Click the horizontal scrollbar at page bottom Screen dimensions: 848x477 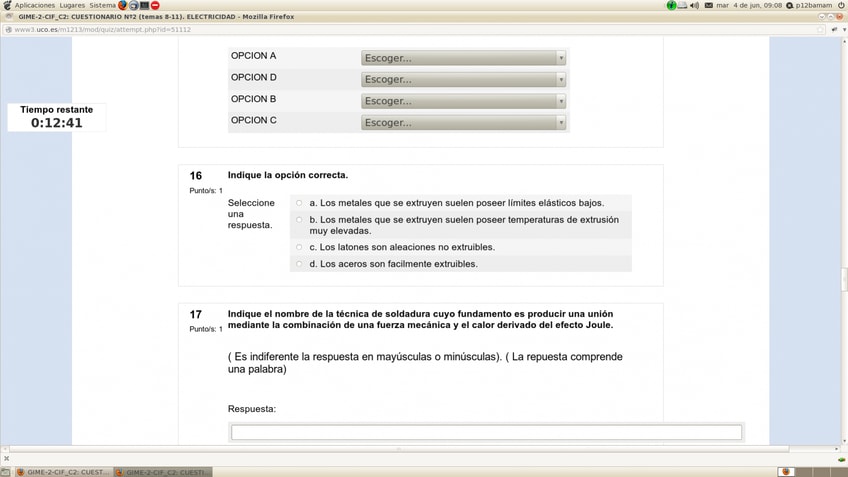399,449
